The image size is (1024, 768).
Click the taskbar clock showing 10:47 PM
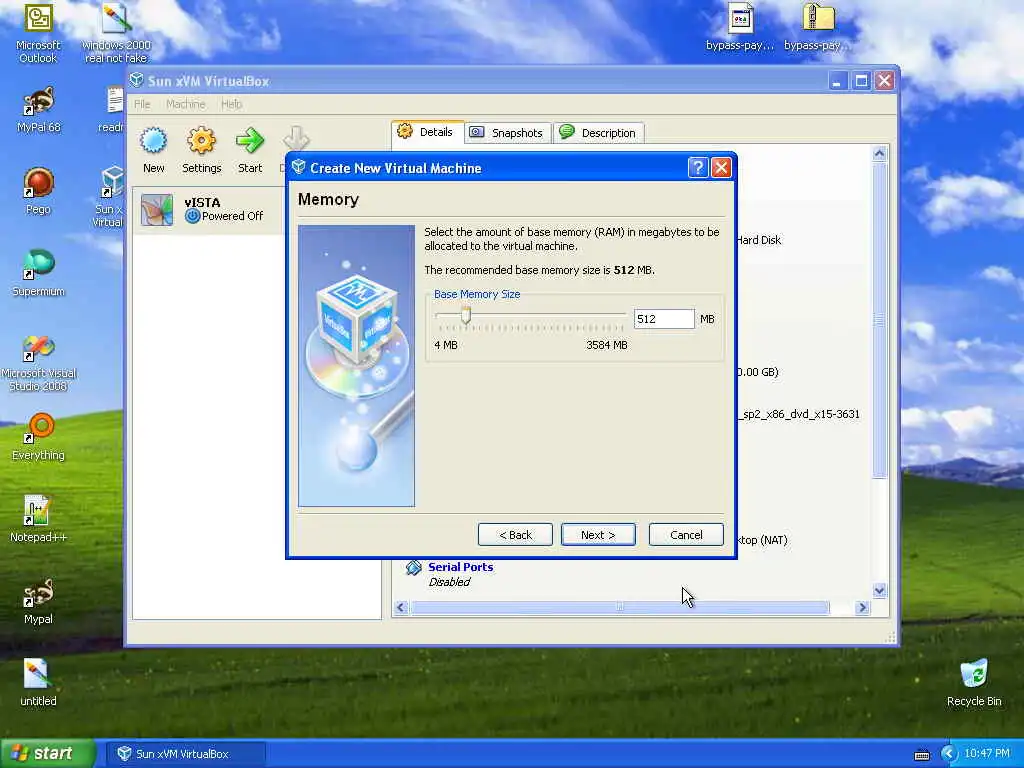click(x=987, y=754)
